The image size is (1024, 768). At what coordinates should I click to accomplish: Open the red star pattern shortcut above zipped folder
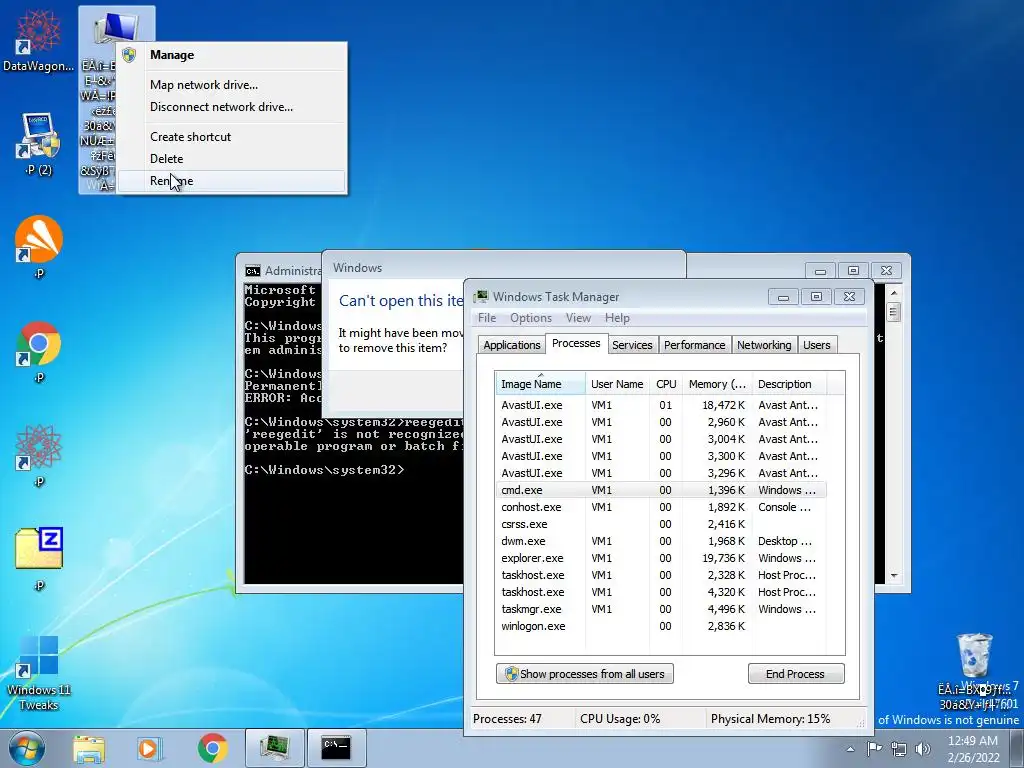click(39, 455)
